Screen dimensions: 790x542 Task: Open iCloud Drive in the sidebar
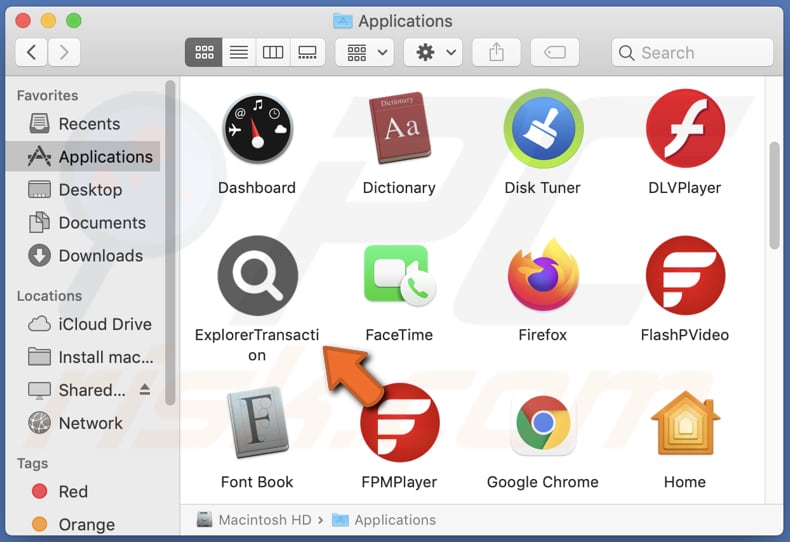pos(84,324)
